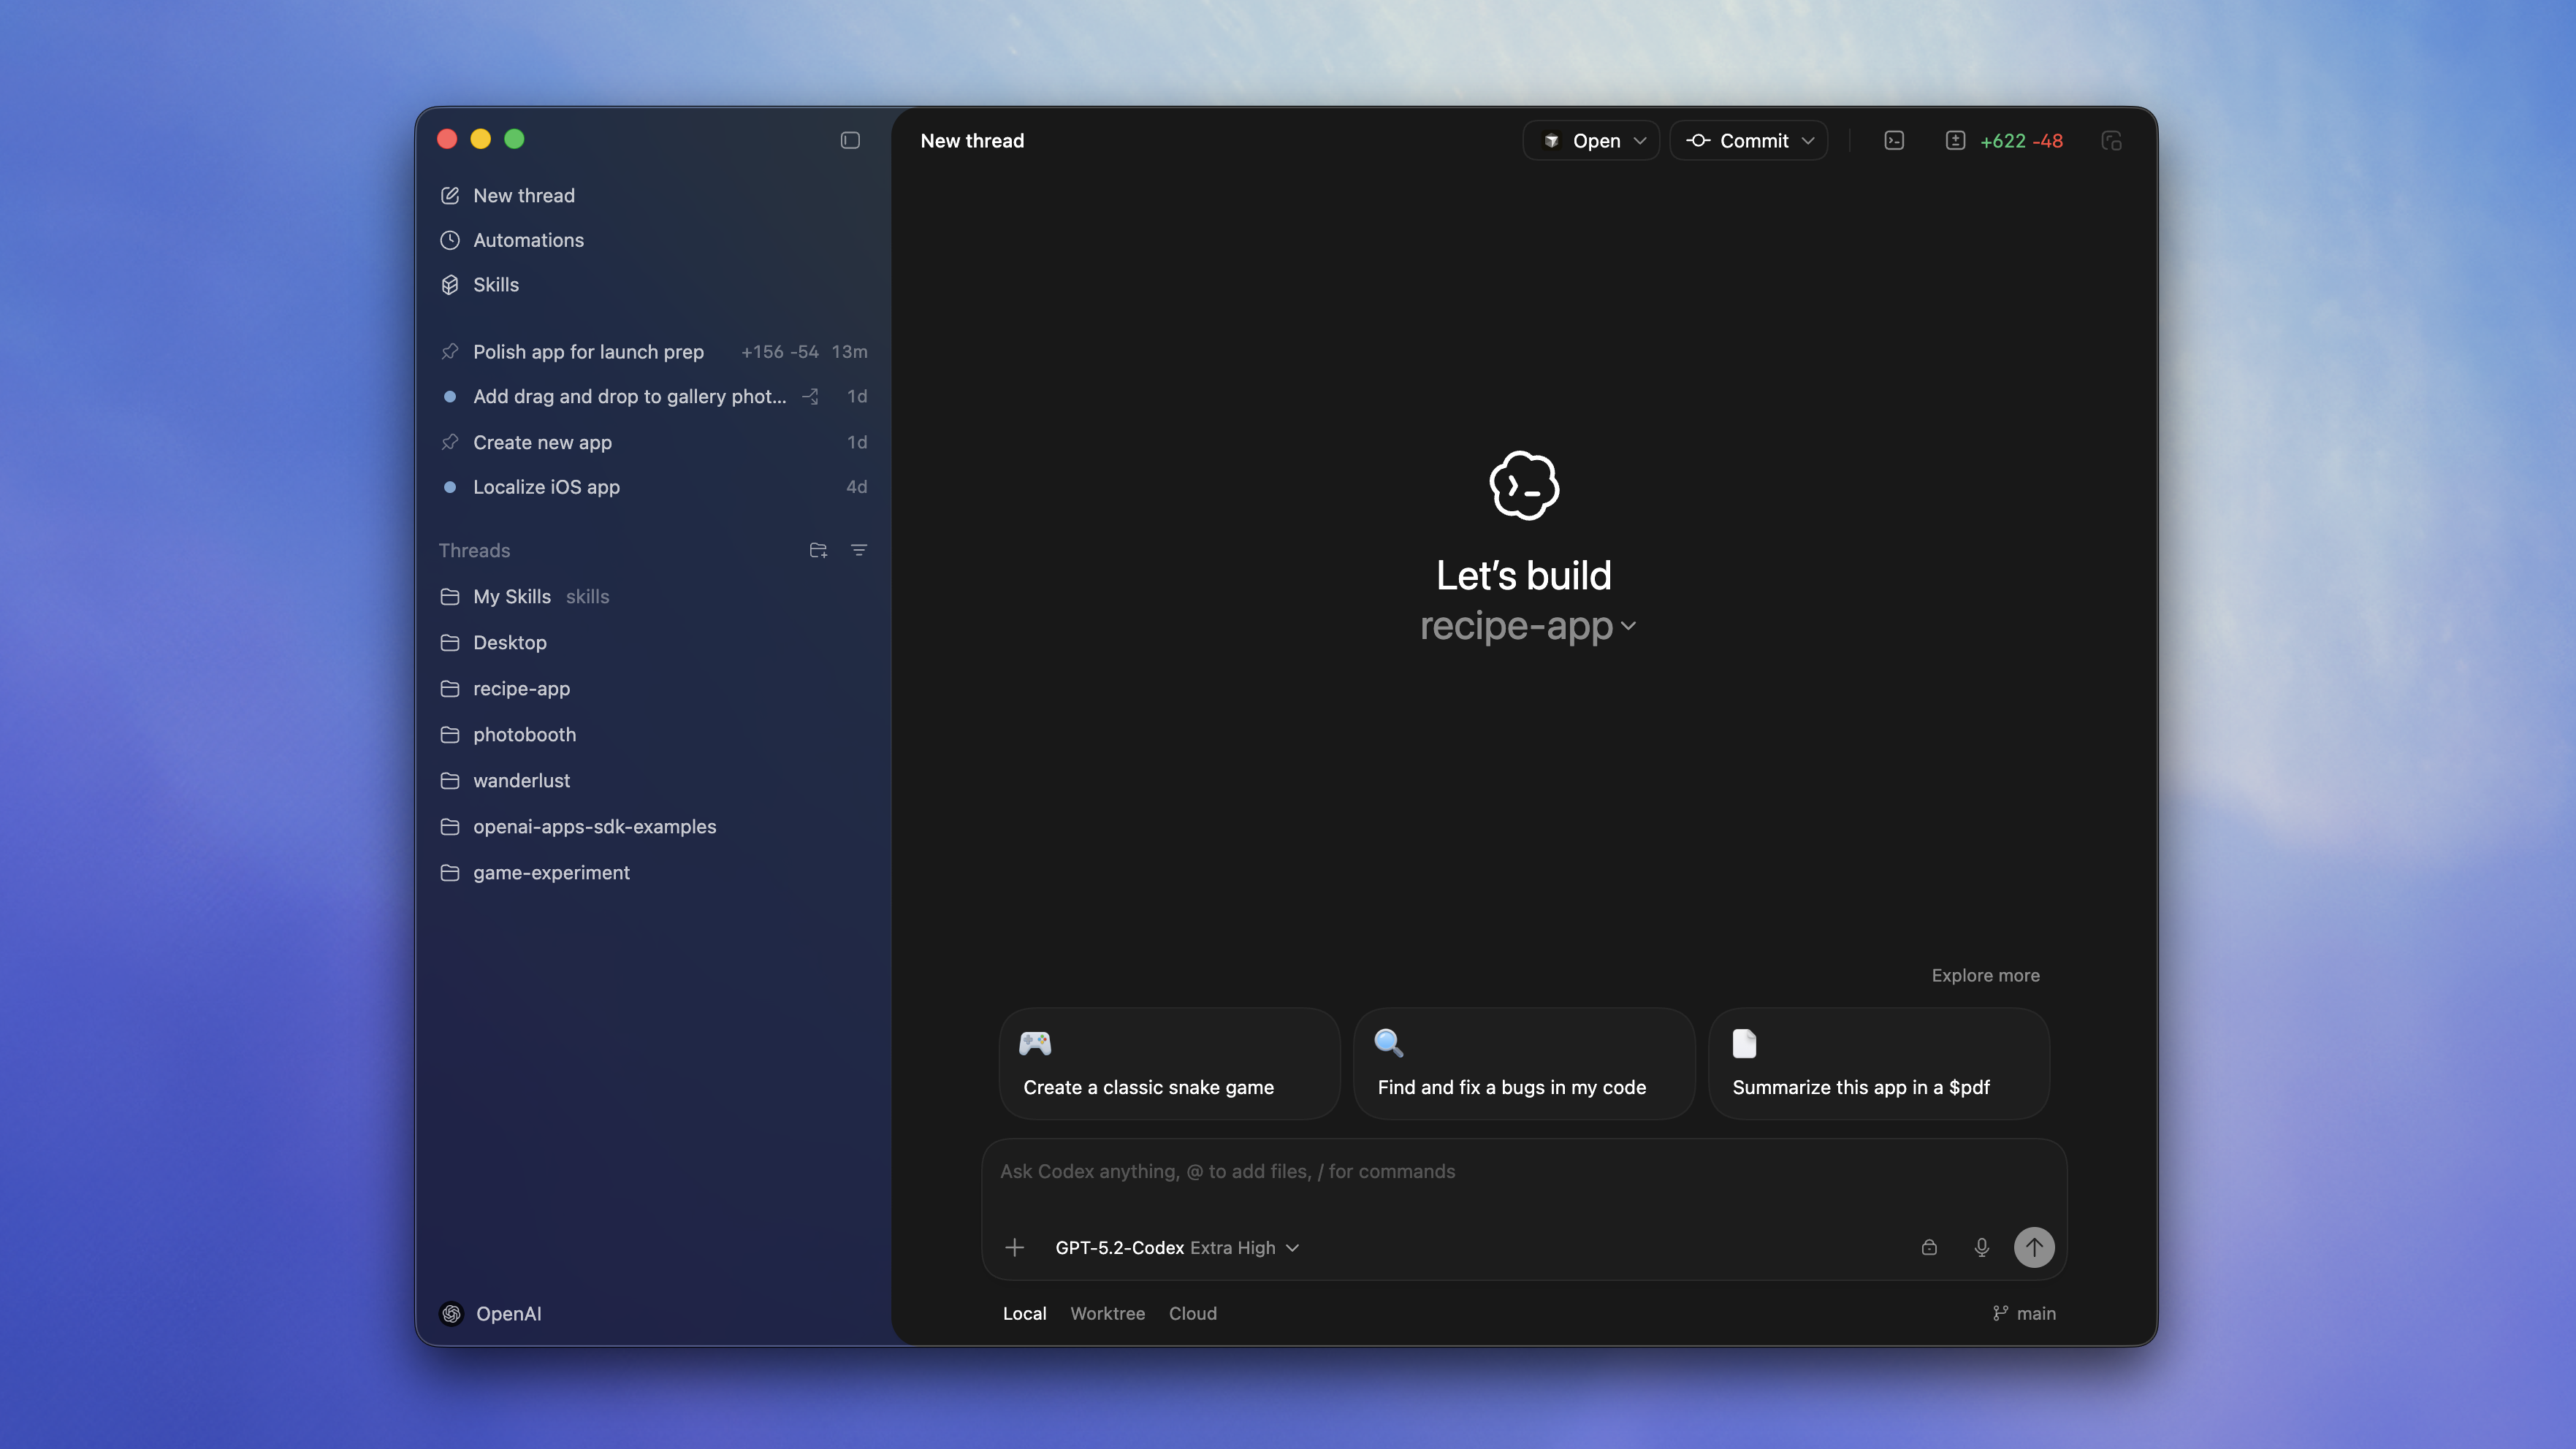Open the Threads filter icon
Image resolution: width=2576 pixels, height=1449 pixels.
pos(860,550)
